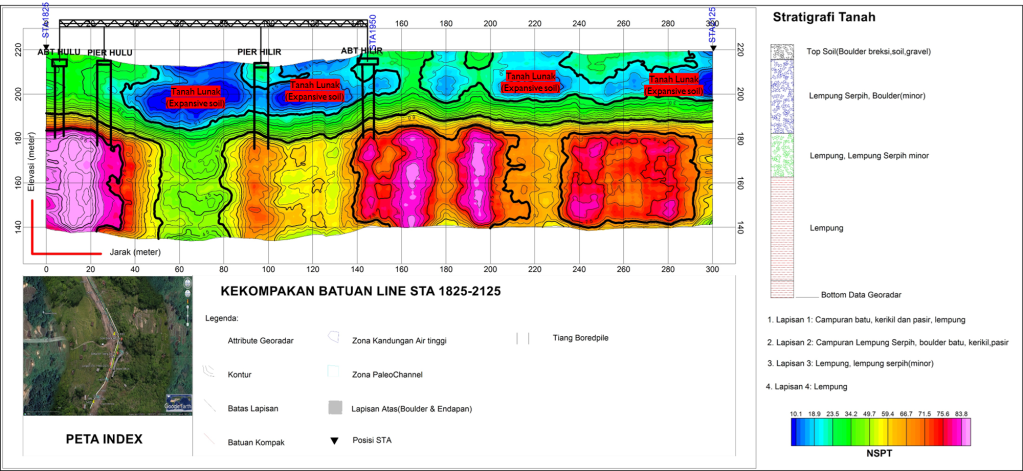Screen dimensions: 1023x471
Task: Open the Peta Index satellite map thumbnail
Action: coord(106,347)
